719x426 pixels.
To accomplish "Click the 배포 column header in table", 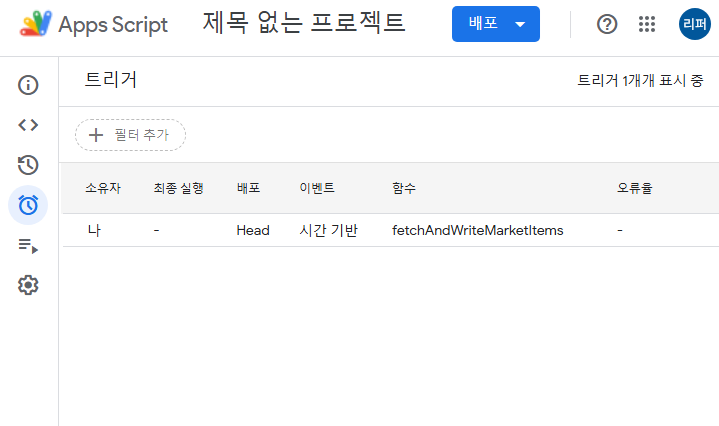I will coord(248,188).
